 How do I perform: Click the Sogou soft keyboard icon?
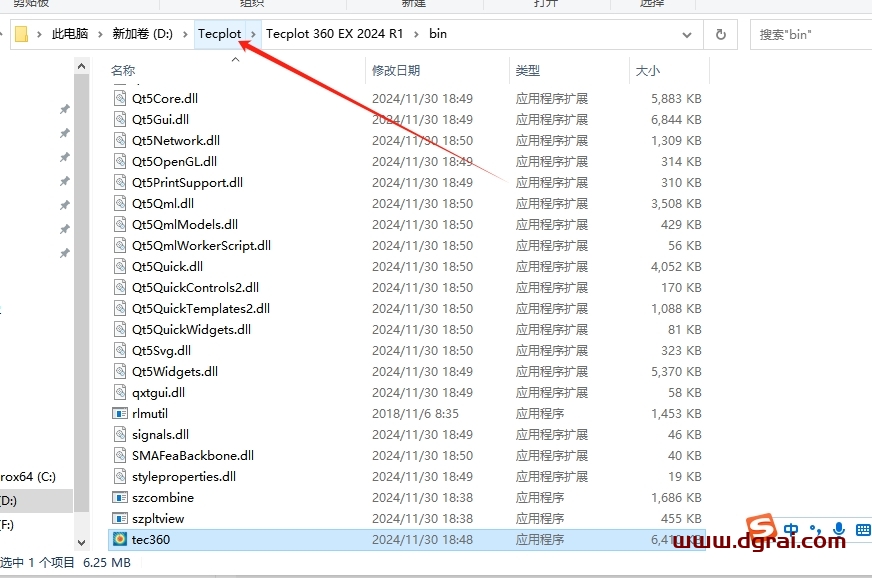click(863, 530)
